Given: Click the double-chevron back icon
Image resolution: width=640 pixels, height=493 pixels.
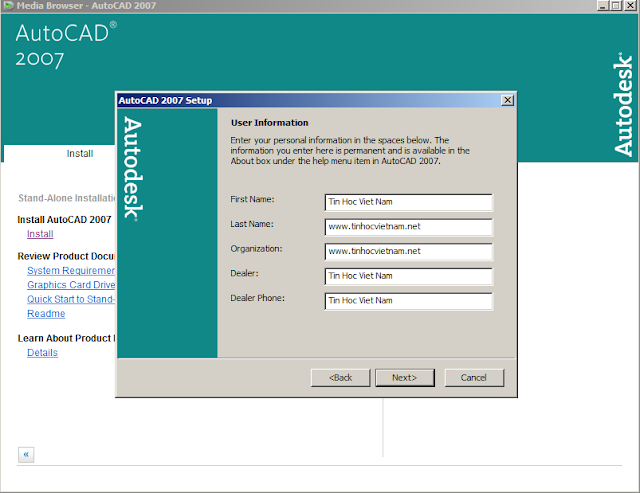Looking at the screenshot, I should [x=26, y=455].
